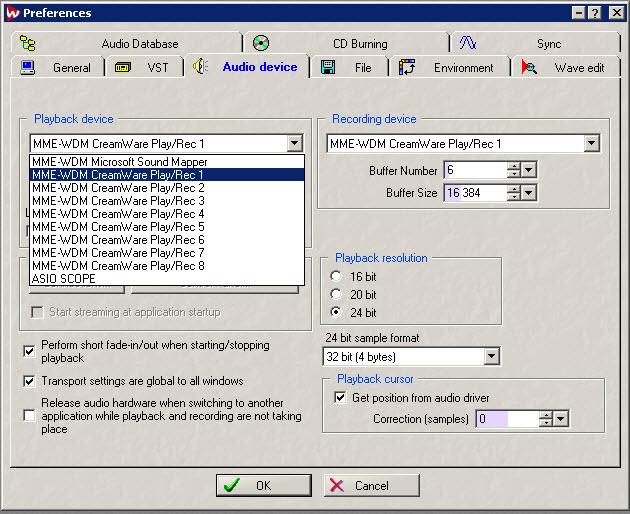Click the CD Burning disc icon
The width and height of the screenshot is (630, 514).
coord(261,43)
